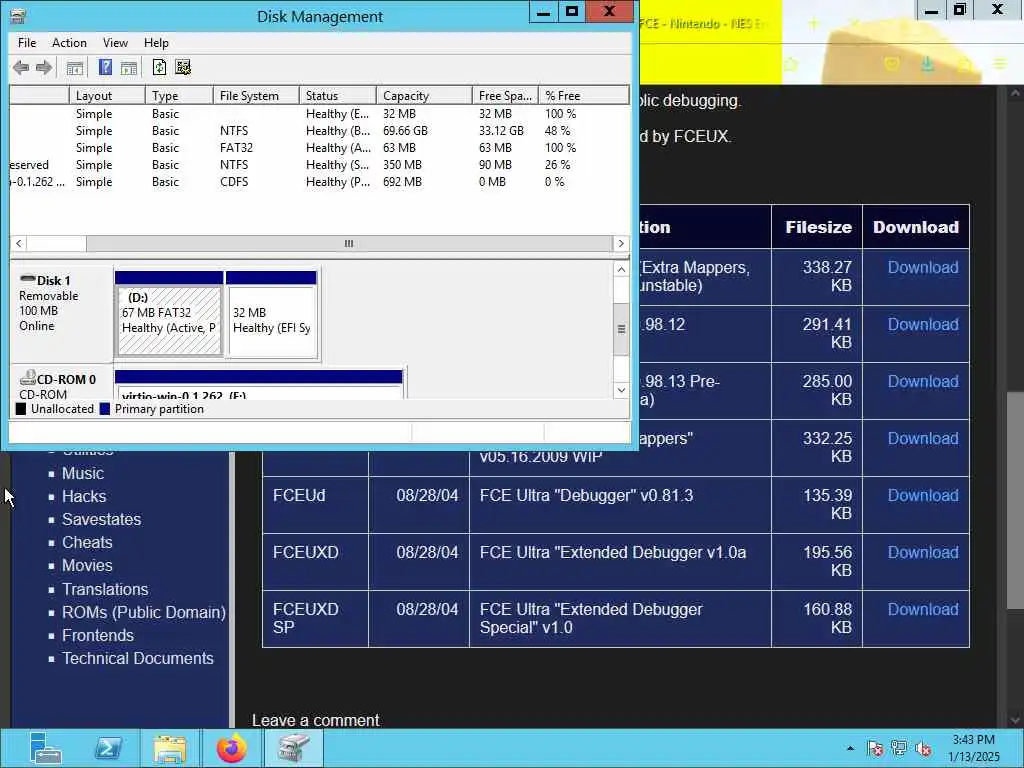Open the Hacks sidebar link
Image resolution: width=1024 pixels, height=768 pixels.
point(84,496)
